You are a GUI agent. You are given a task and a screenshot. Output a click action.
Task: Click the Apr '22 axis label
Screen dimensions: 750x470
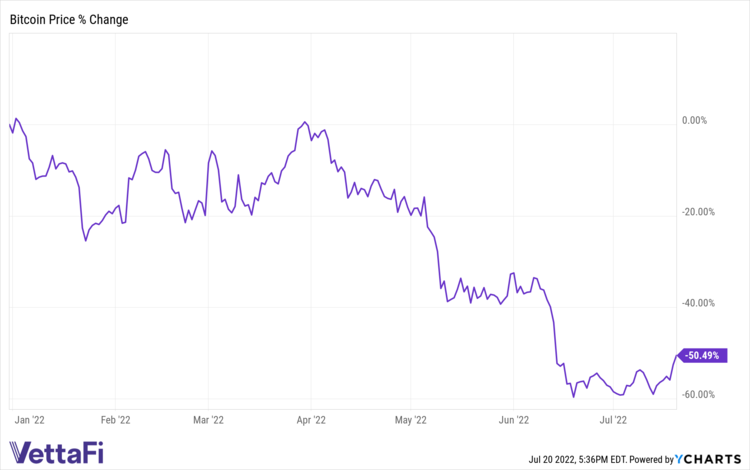click(x=313, y=421)
